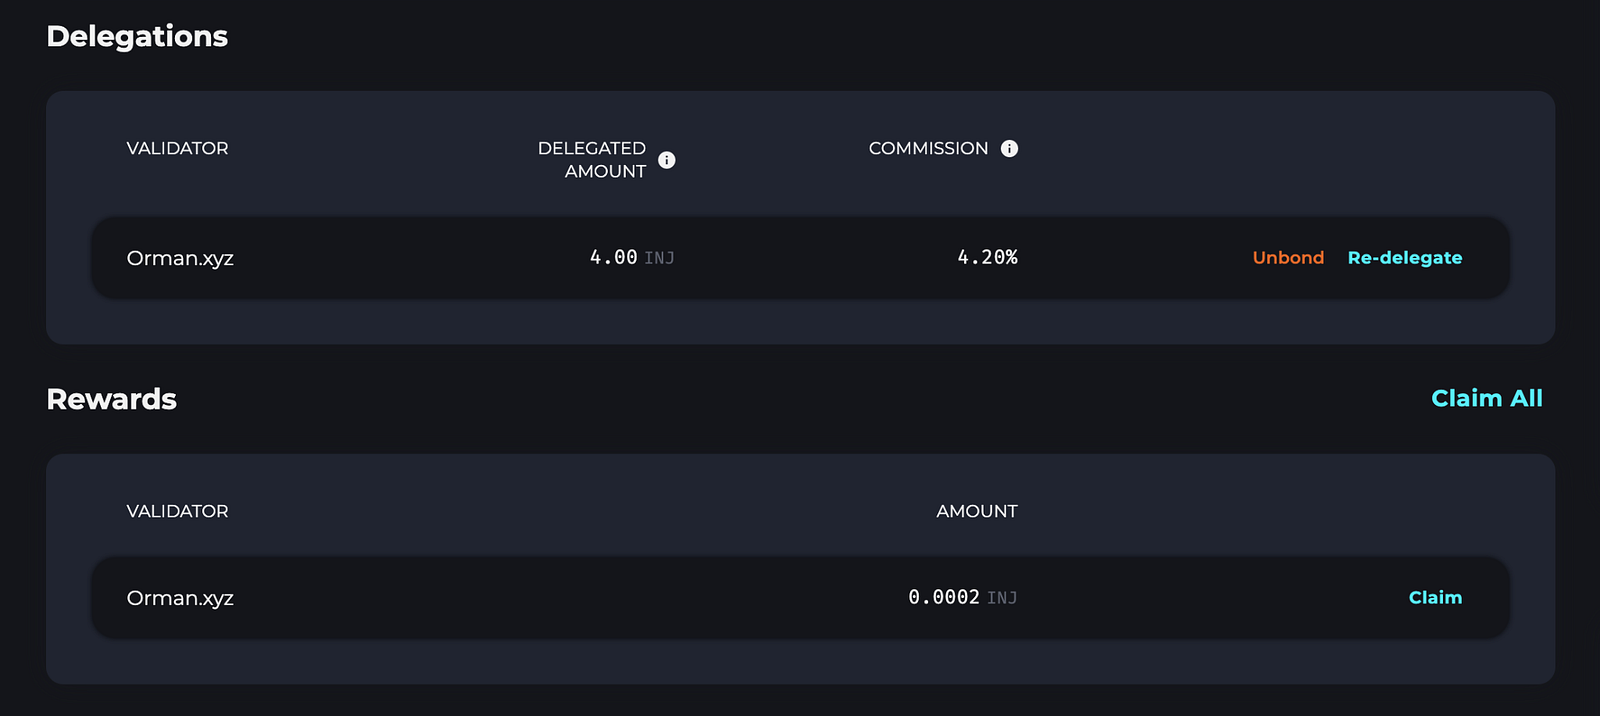This screenshot has height=716, width=1600.
Task: Click the 0.0002 reward amount value
Action: [943, 598]
